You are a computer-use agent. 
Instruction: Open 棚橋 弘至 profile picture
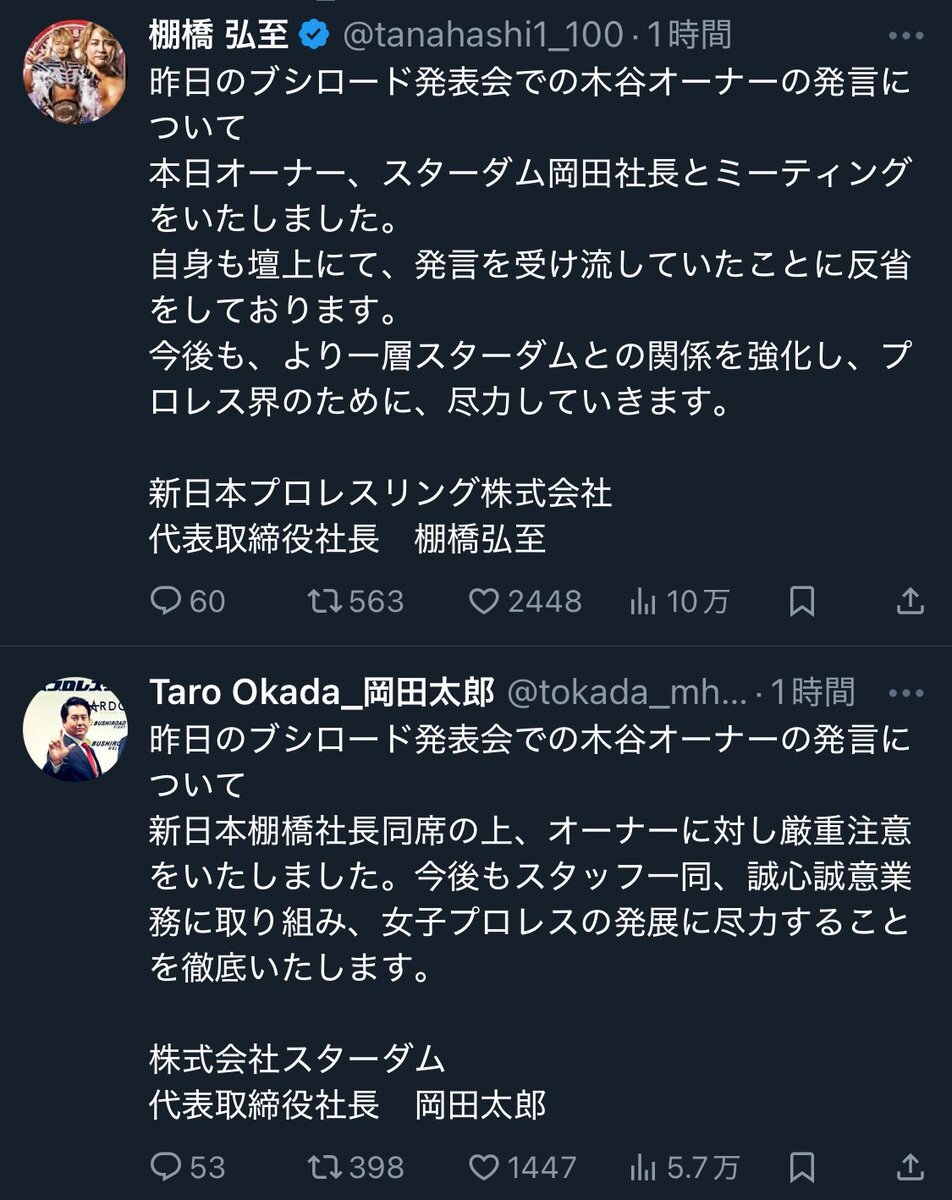[x=75, y=70]
